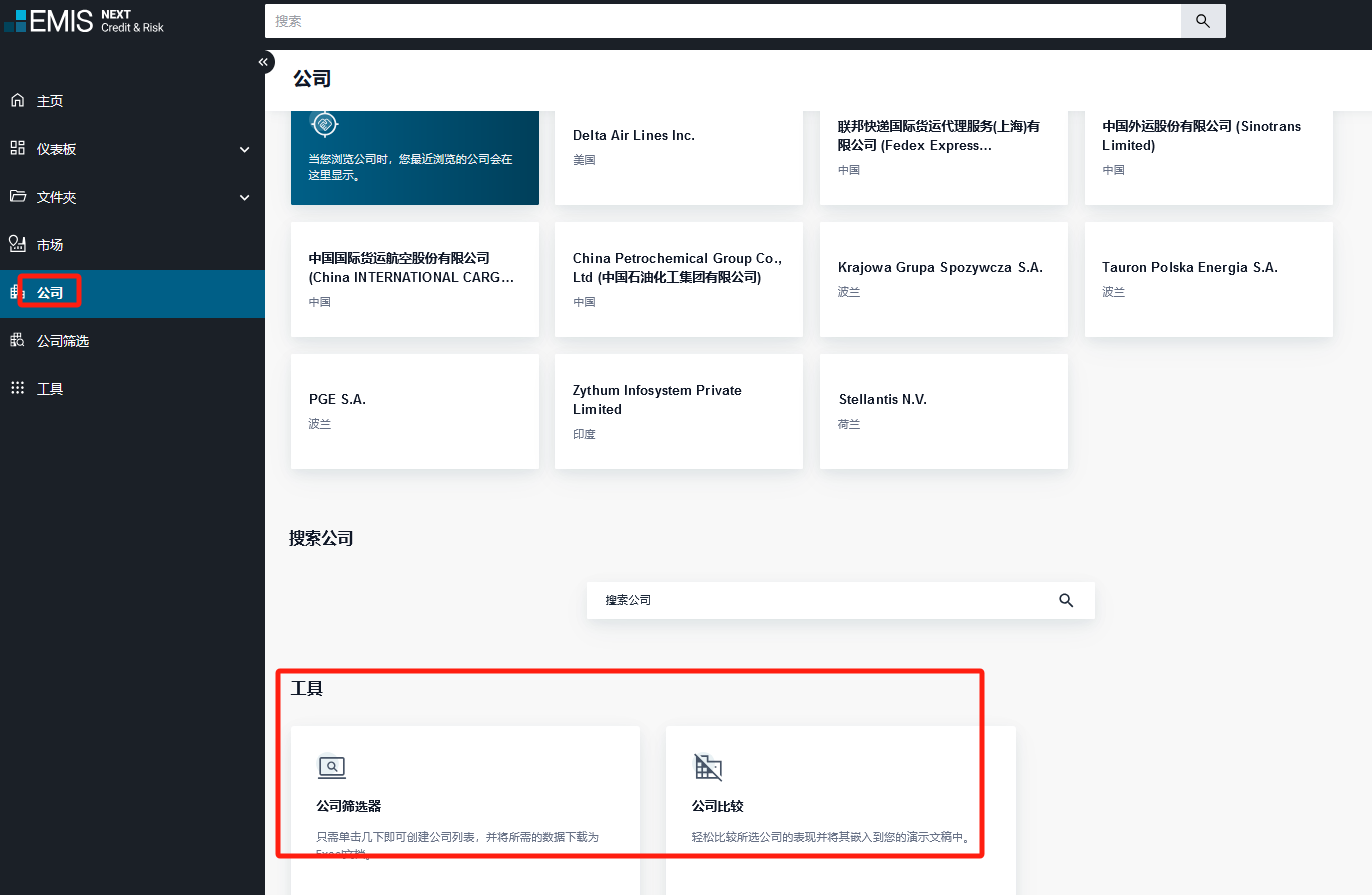
Task: Click the 公司筛选 sidebar icon
Action: (x=17, y=341)
